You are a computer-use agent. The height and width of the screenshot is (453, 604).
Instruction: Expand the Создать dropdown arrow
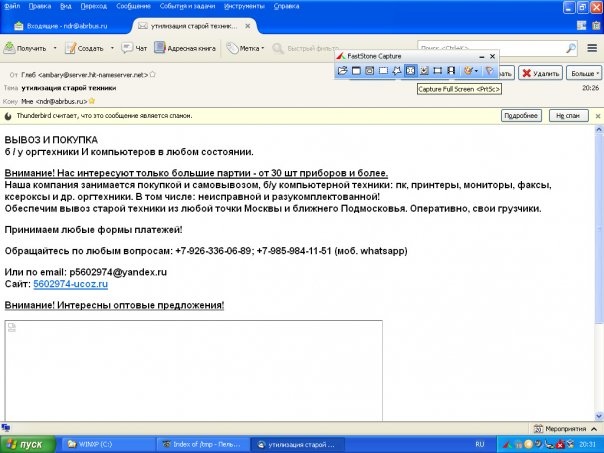tap(110, 48)
